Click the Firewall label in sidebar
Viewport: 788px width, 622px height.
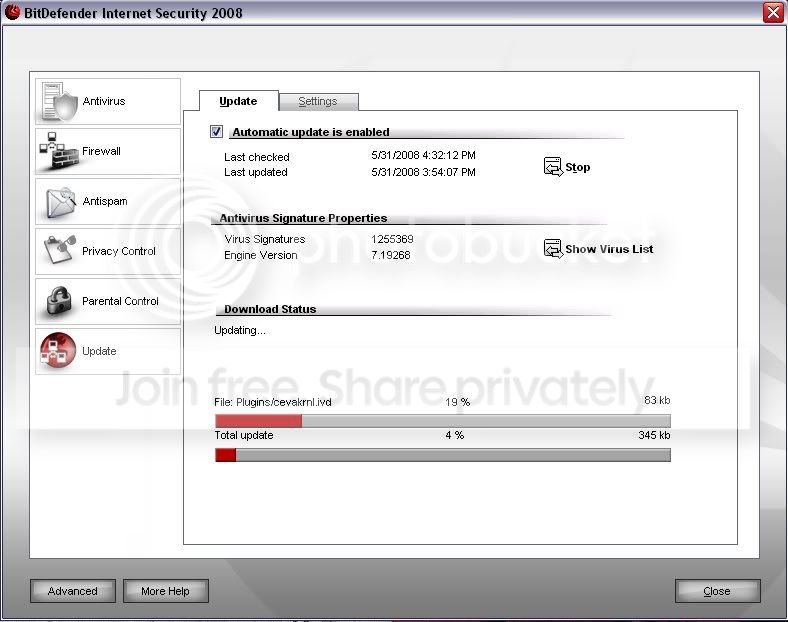pyautogui.click(x=101, y=151)
